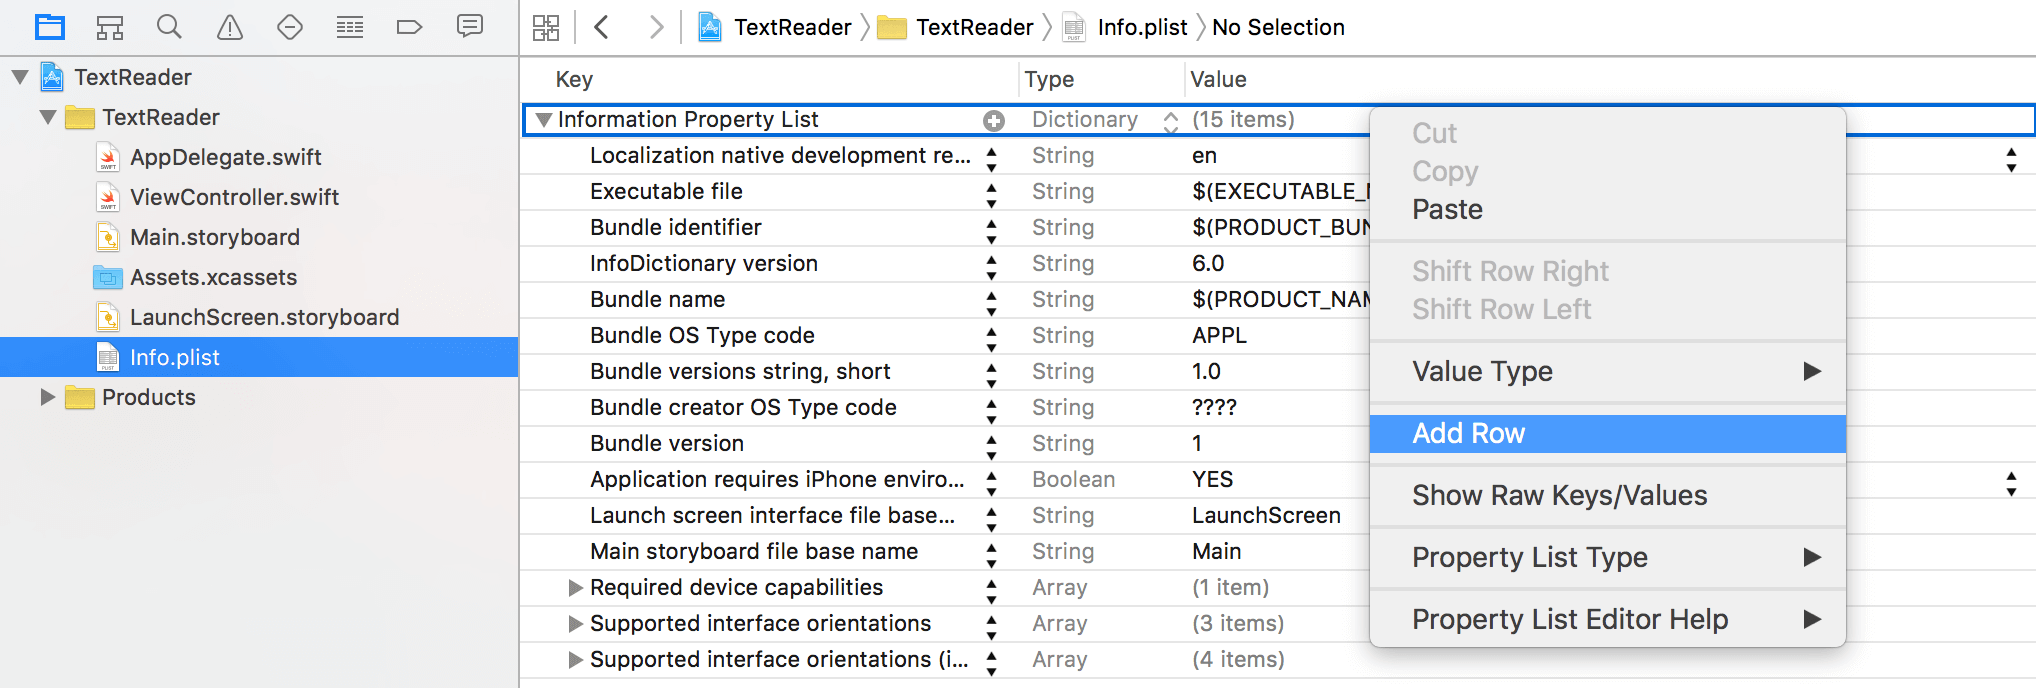Choose Add Row from the context menu
Image resolution: width=2036 pixels, height=688 pixels.
[x=1468, y=433]
